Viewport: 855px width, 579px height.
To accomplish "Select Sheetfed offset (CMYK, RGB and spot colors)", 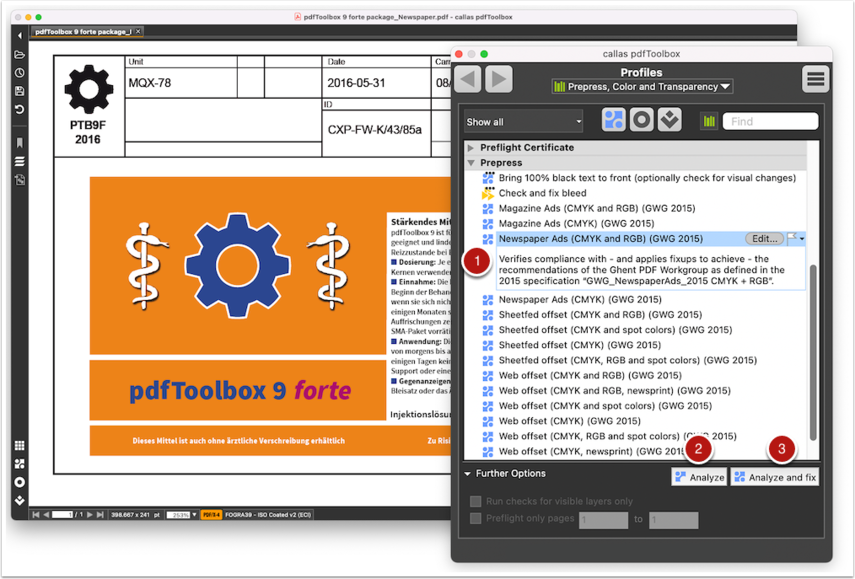I will 628,360.
